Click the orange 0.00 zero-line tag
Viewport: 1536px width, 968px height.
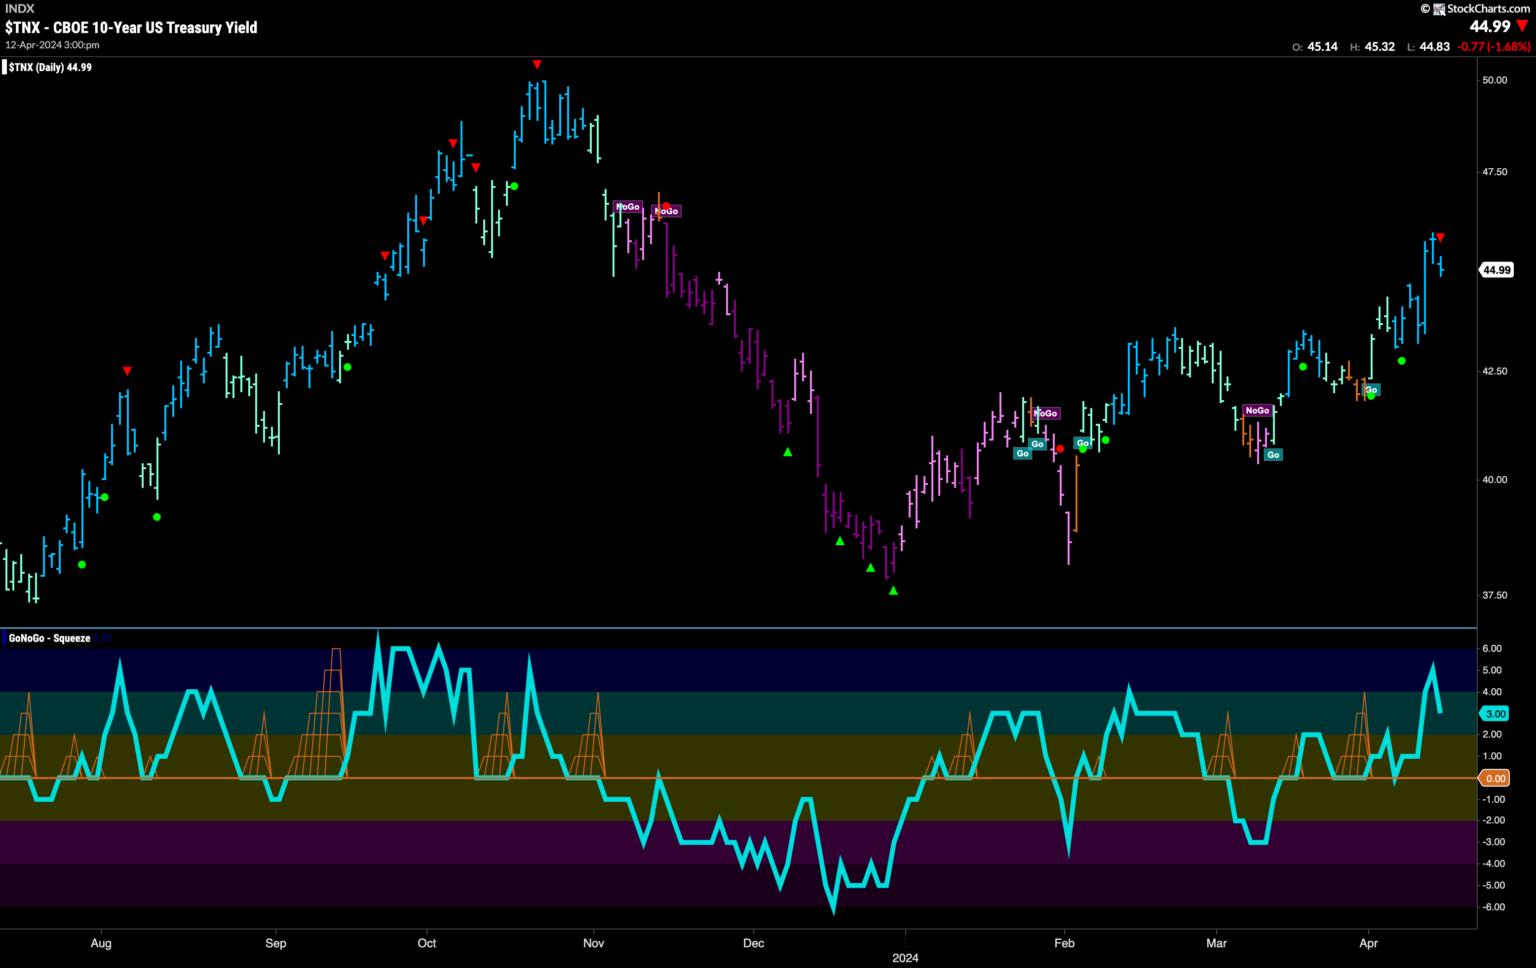click(1495, 778)
